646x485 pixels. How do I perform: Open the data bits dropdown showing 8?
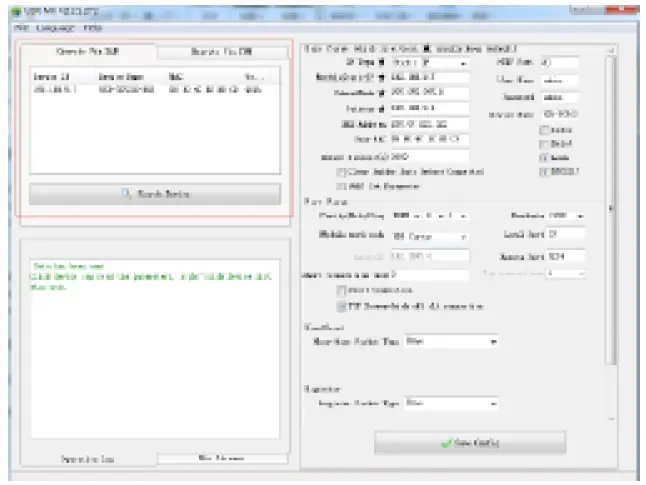point(434,216)
